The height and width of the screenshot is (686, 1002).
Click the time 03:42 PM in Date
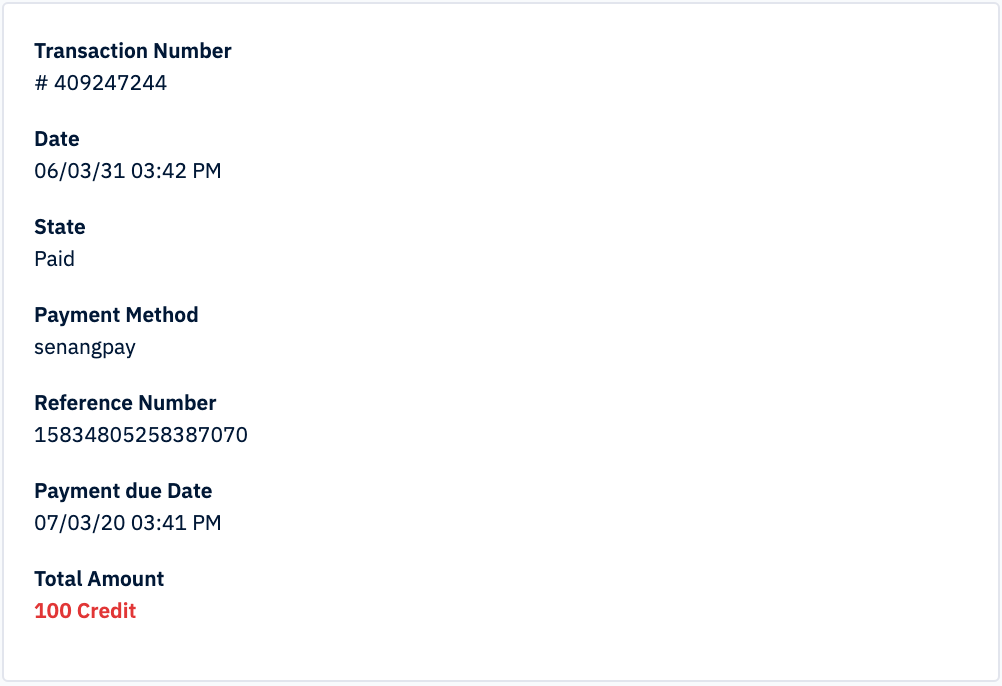click(176, 171)
